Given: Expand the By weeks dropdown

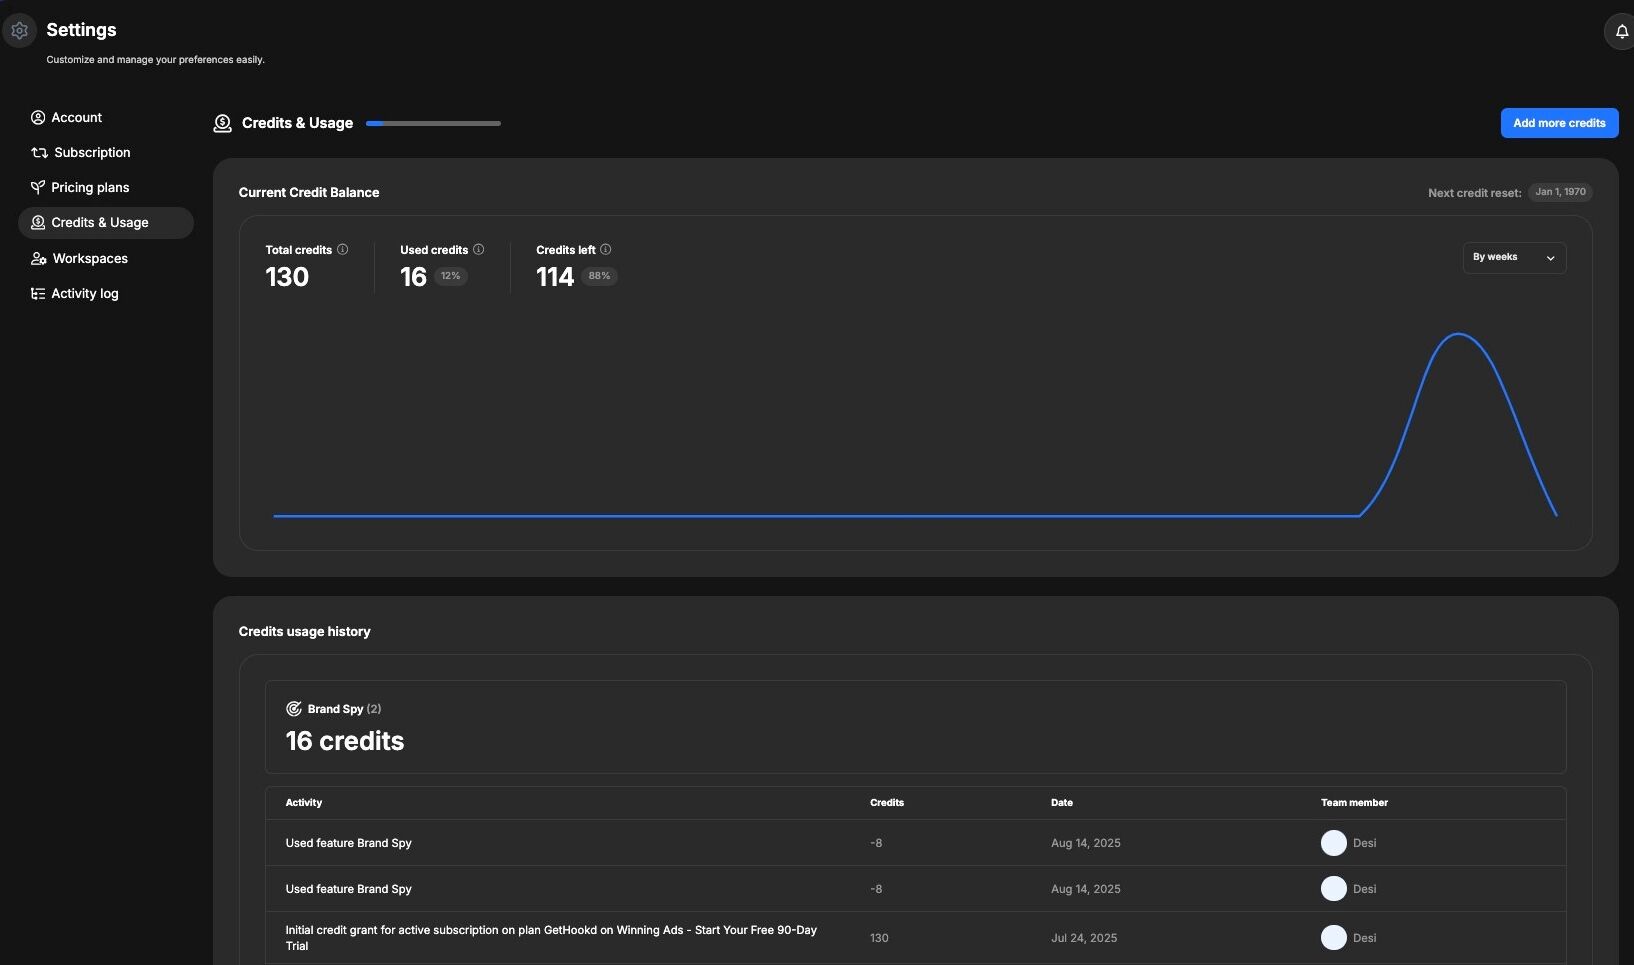Looking at the screenshot, I should 1514,258.
